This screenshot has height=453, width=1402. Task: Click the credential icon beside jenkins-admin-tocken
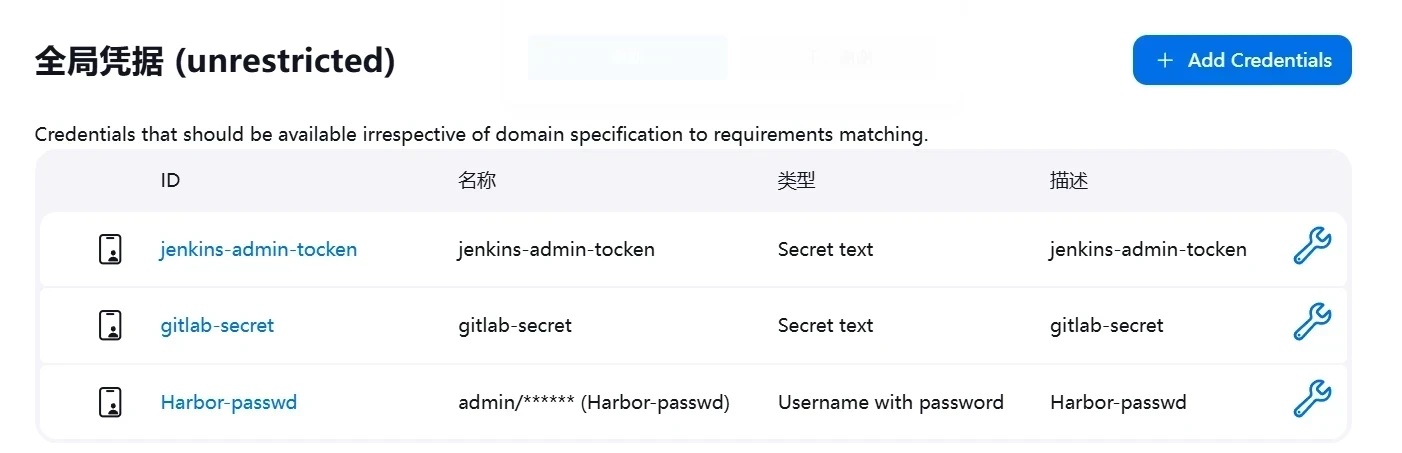tap(111, 249)
